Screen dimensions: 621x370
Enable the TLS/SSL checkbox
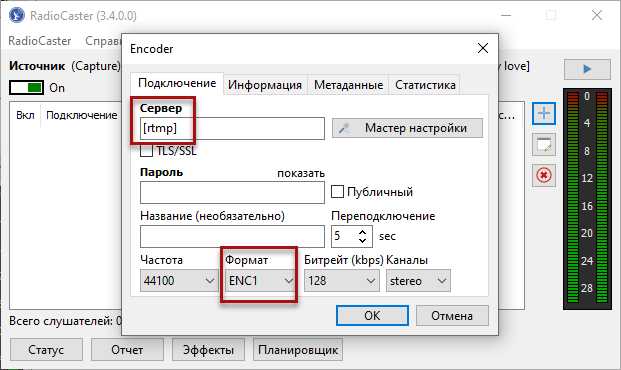click(147, 151)
